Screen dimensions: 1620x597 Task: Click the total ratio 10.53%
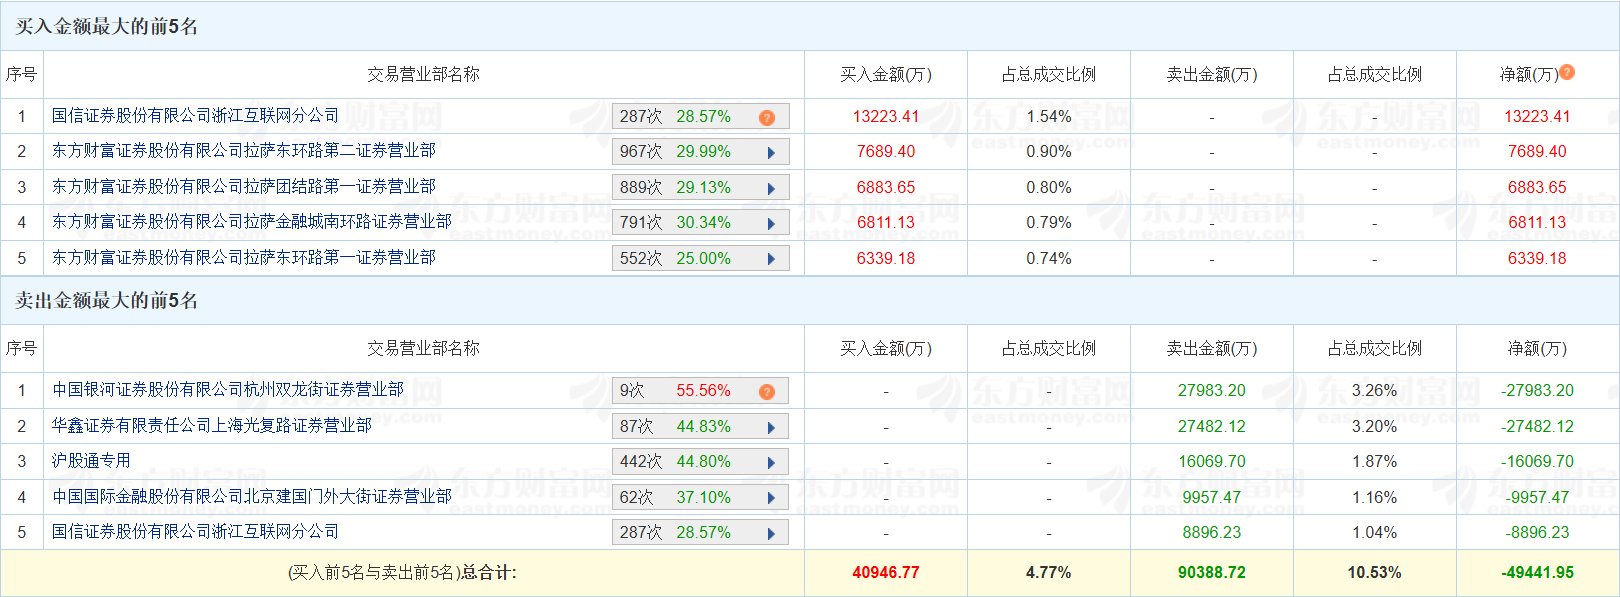click(1374, 573)
